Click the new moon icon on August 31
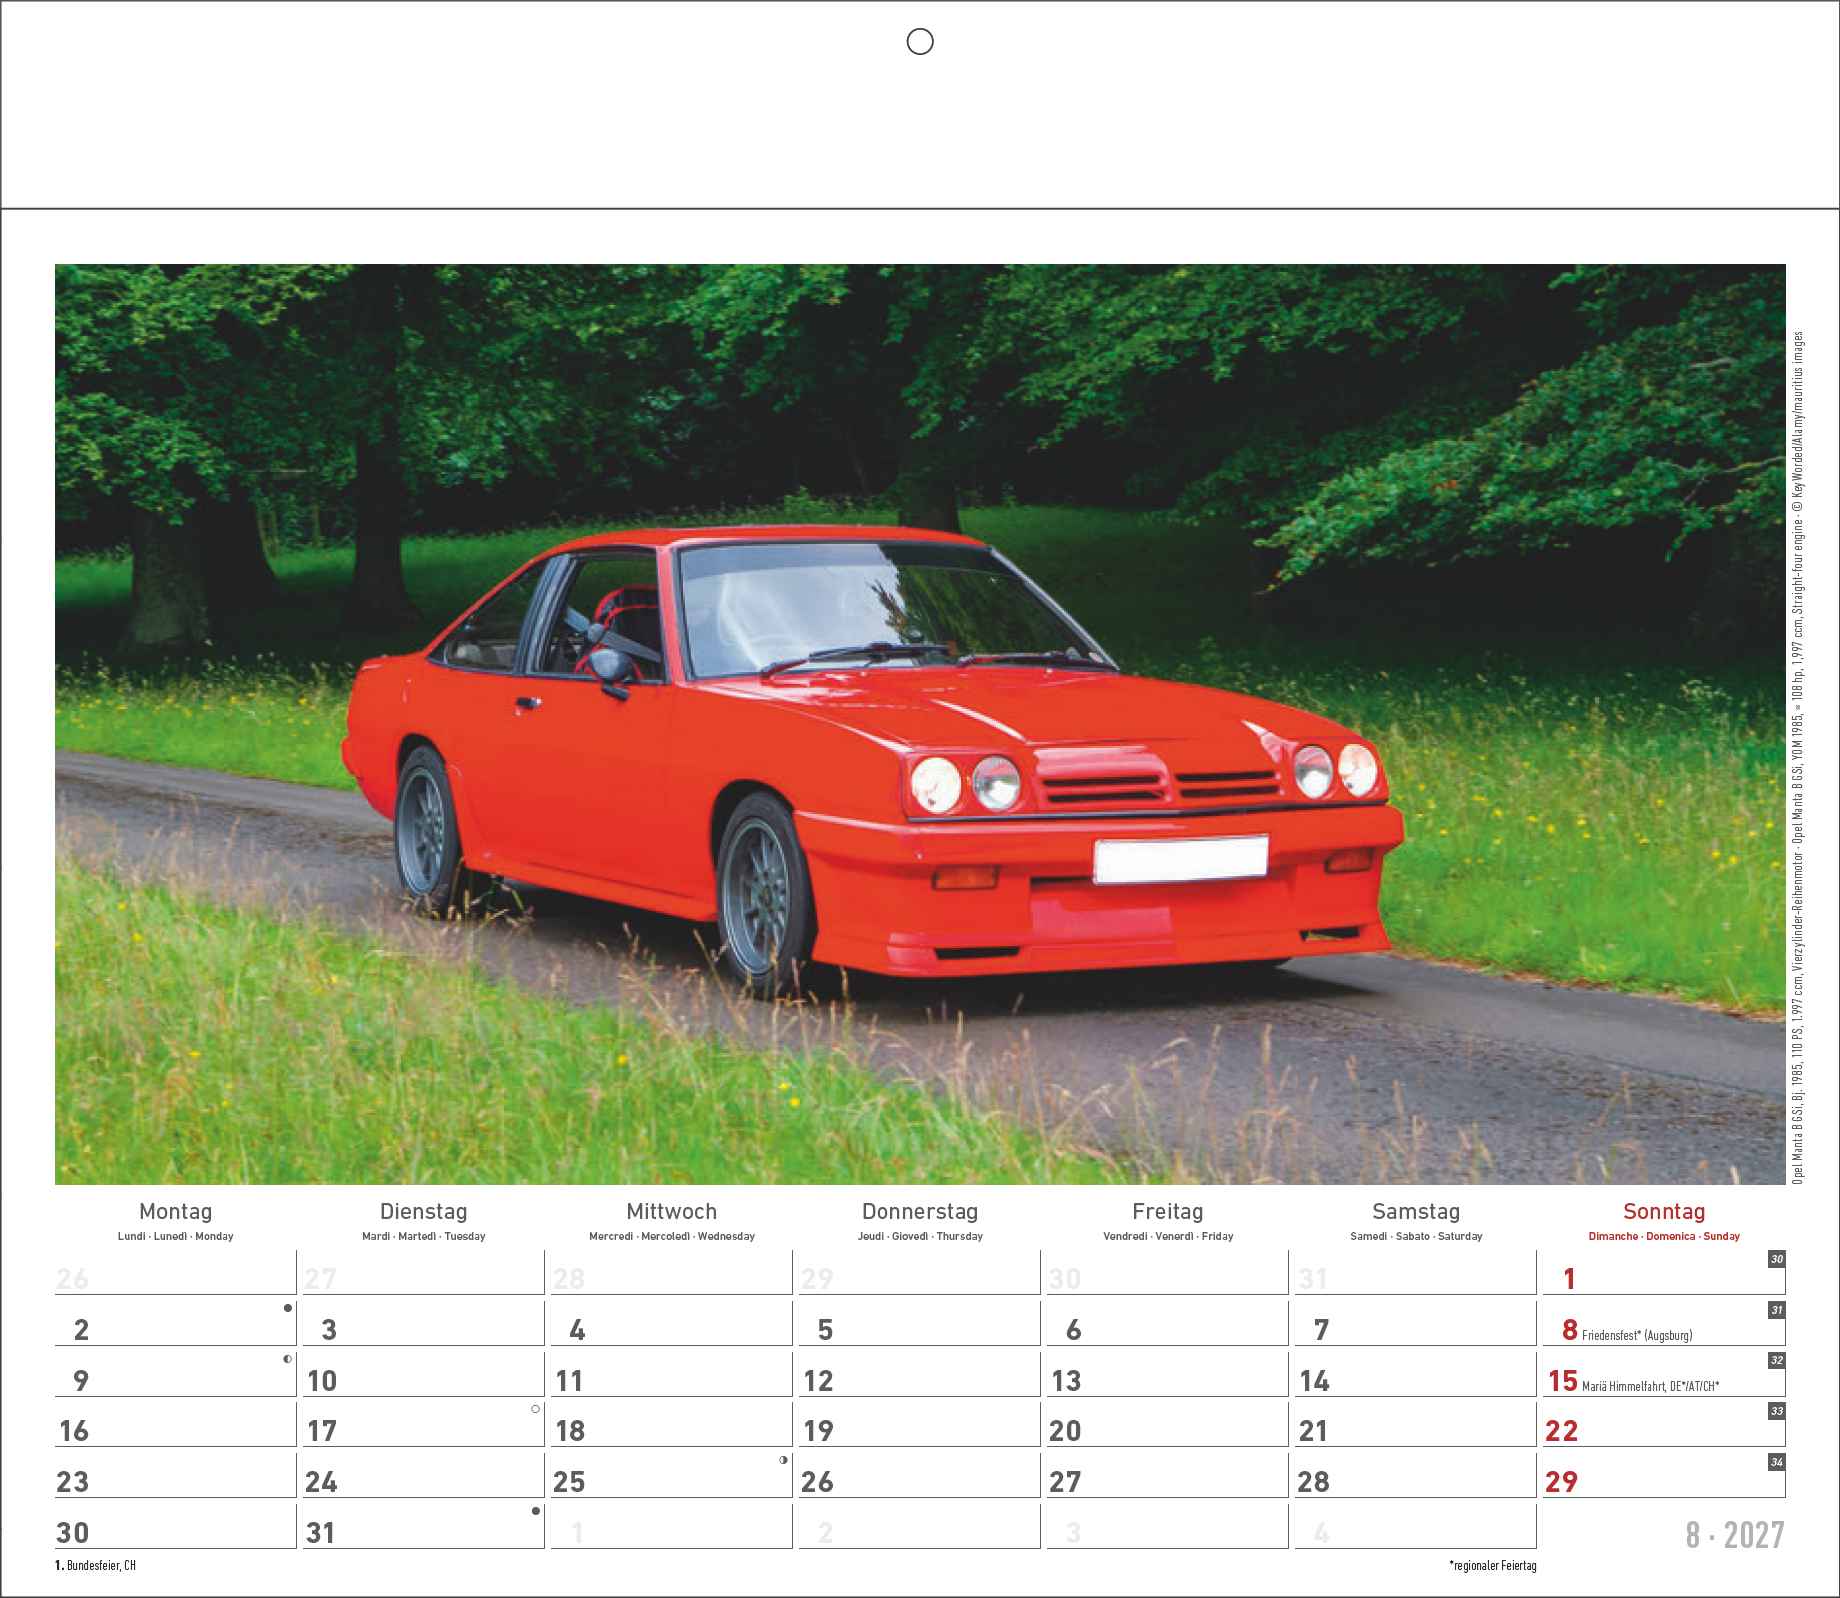The height and width of the screenshot is (1598, 1840). [536, 1511]
